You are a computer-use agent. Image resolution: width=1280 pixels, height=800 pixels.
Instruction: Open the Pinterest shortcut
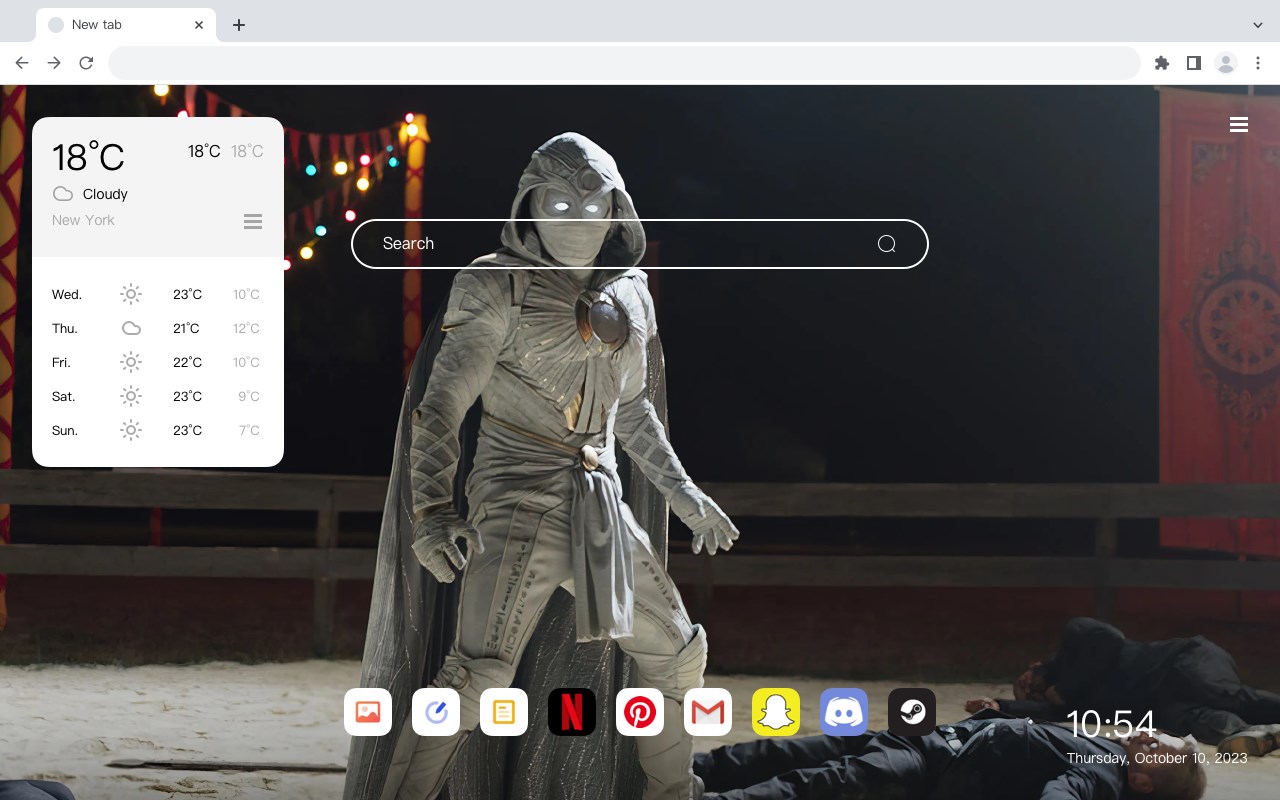(640, 712)
